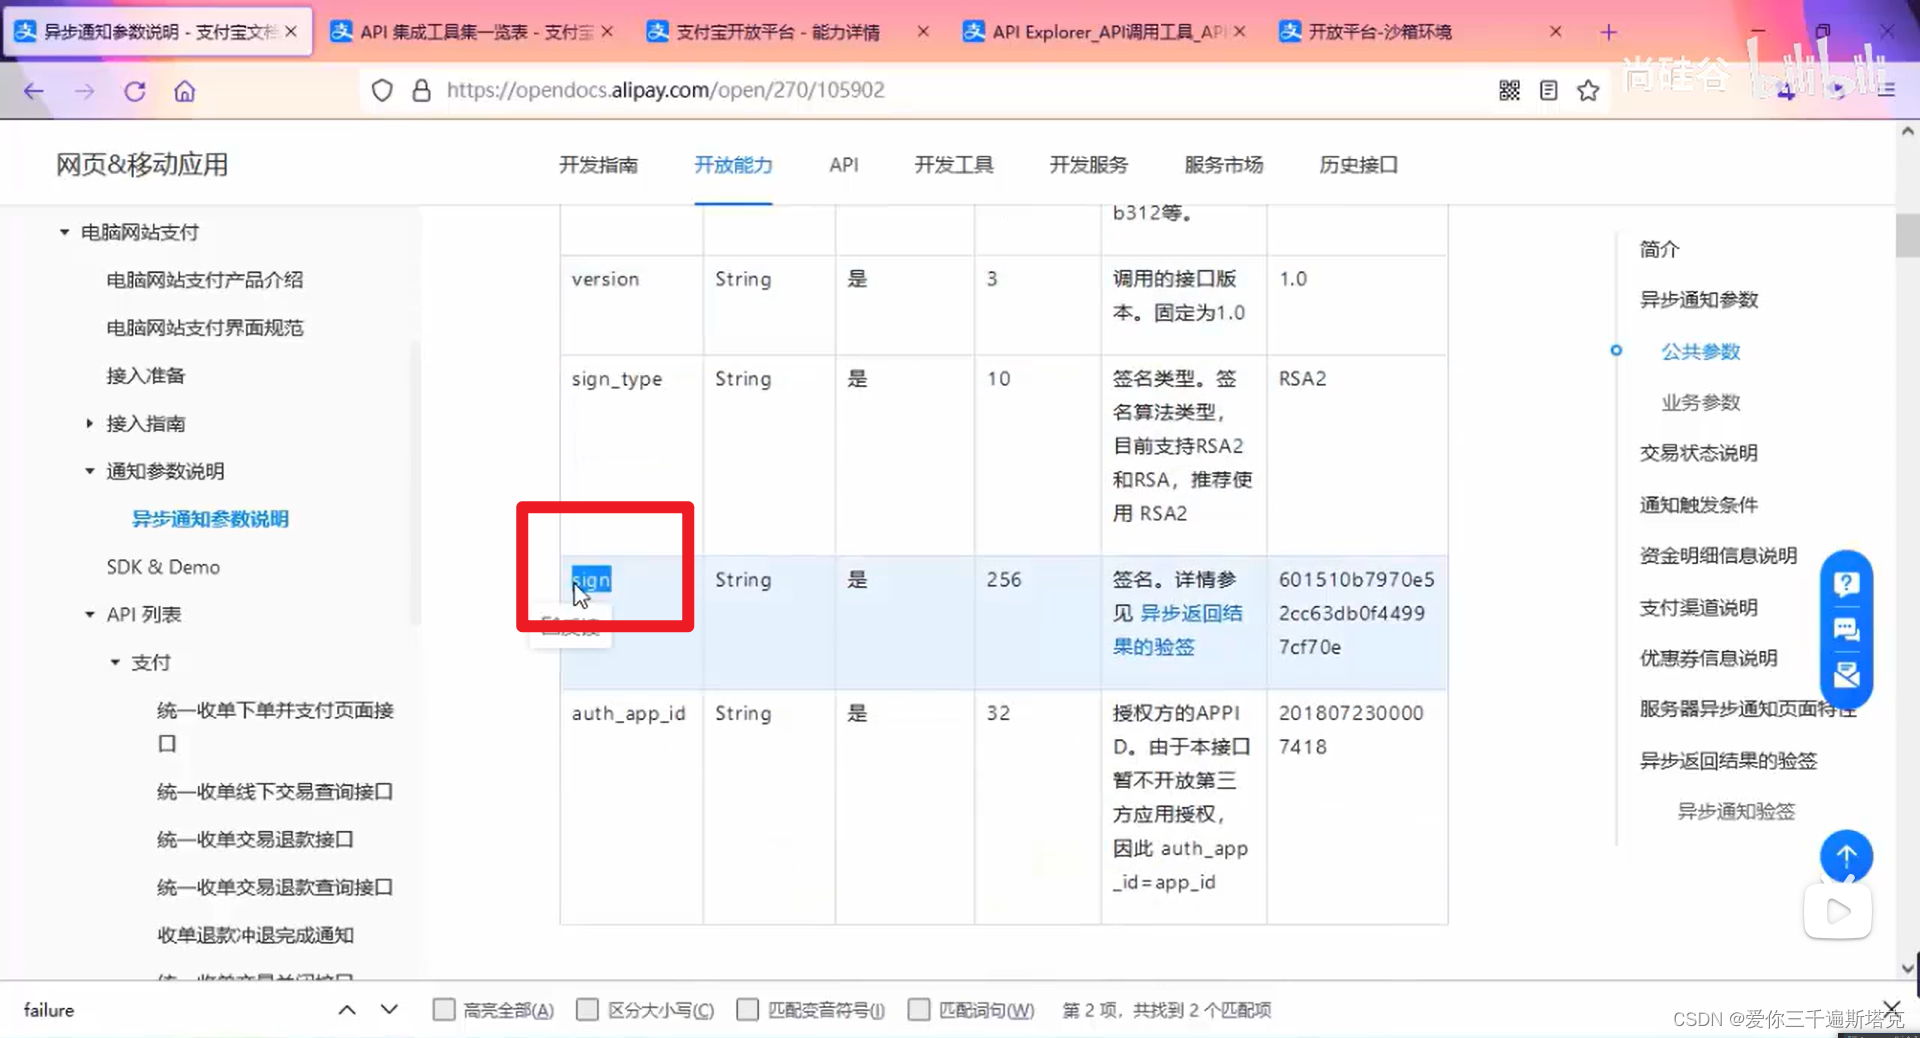1920x1038 pixels.
Task: Open the API navigation menu item
Action: pyautogui.click(x=843, y=165)
